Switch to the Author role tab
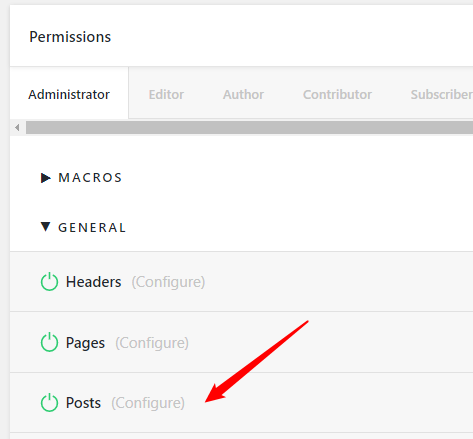Viewport: 473px width, 439px height. [x=243, y=94]
